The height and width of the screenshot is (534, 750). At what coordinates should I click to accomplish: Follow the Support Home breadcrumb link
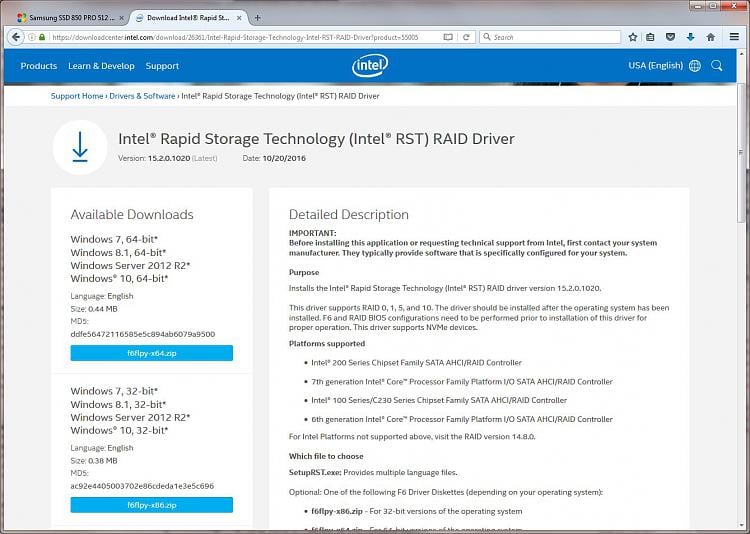77,96
